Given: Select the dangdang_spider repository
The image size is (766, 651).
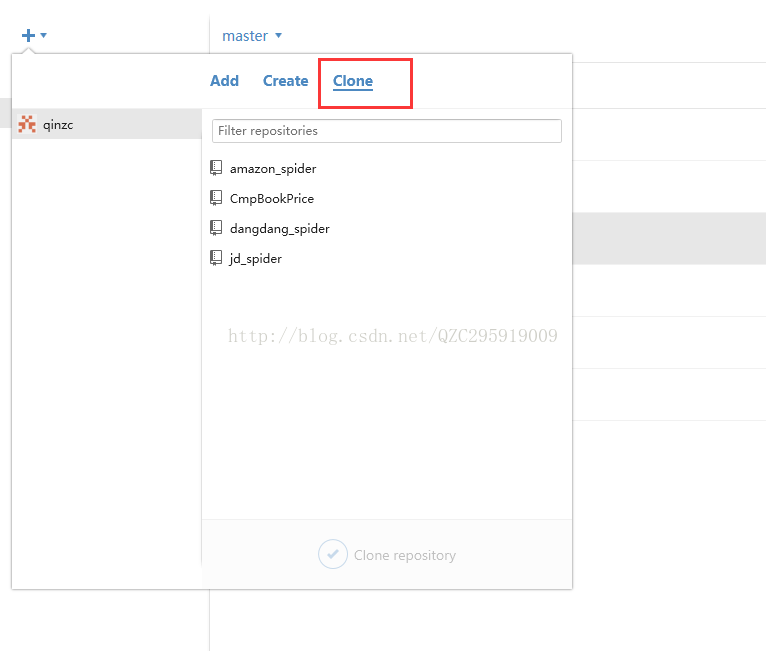Looking at the screenshot, I should tap(279, 229).
